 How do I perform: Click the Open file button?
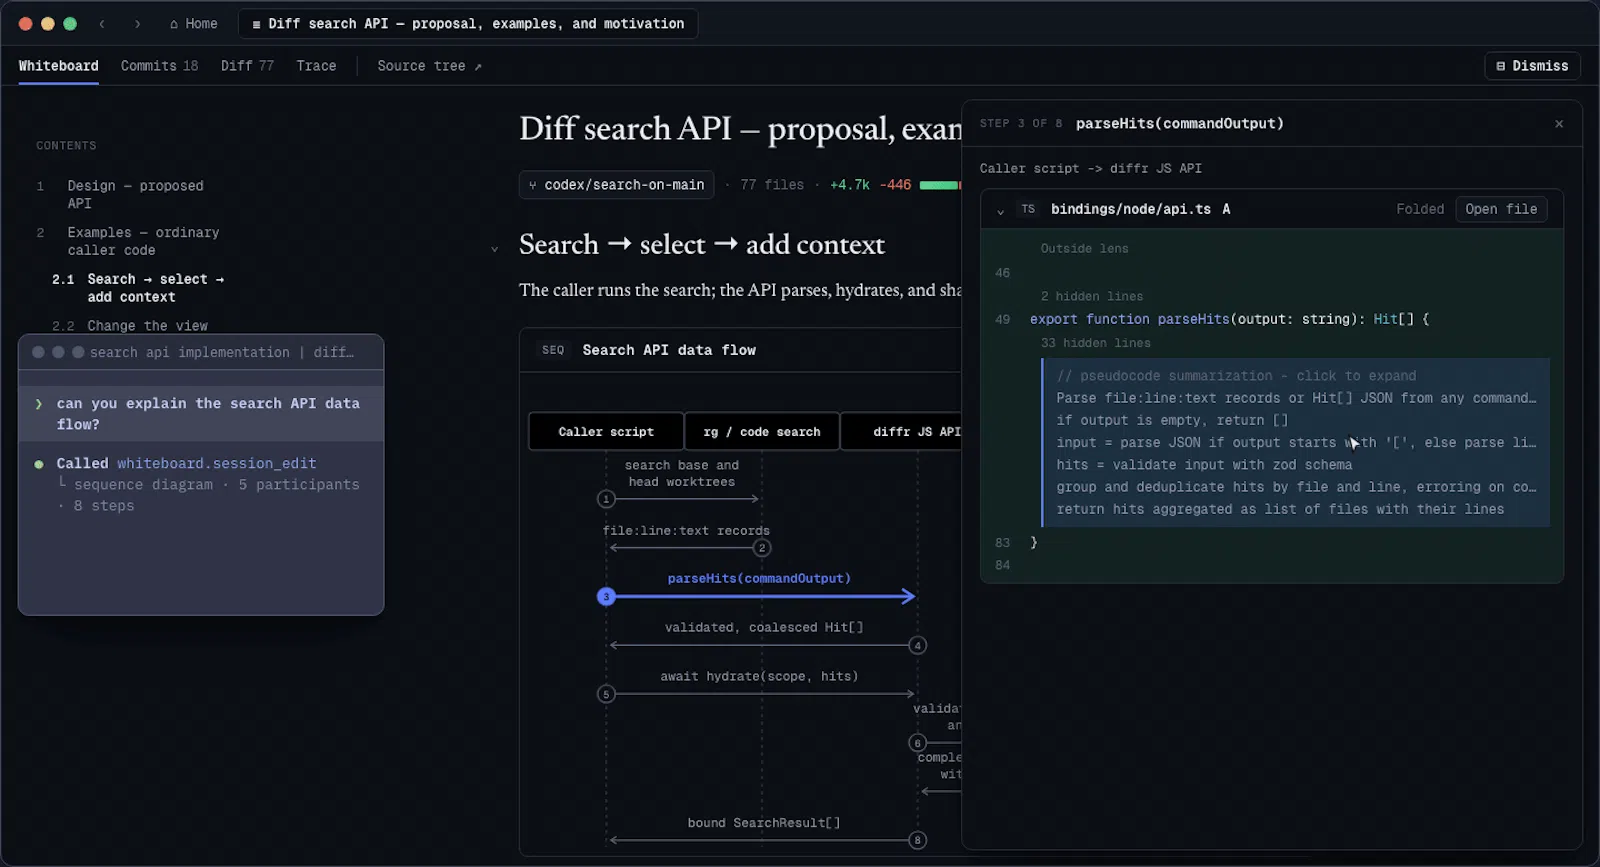coord(1501,209)
